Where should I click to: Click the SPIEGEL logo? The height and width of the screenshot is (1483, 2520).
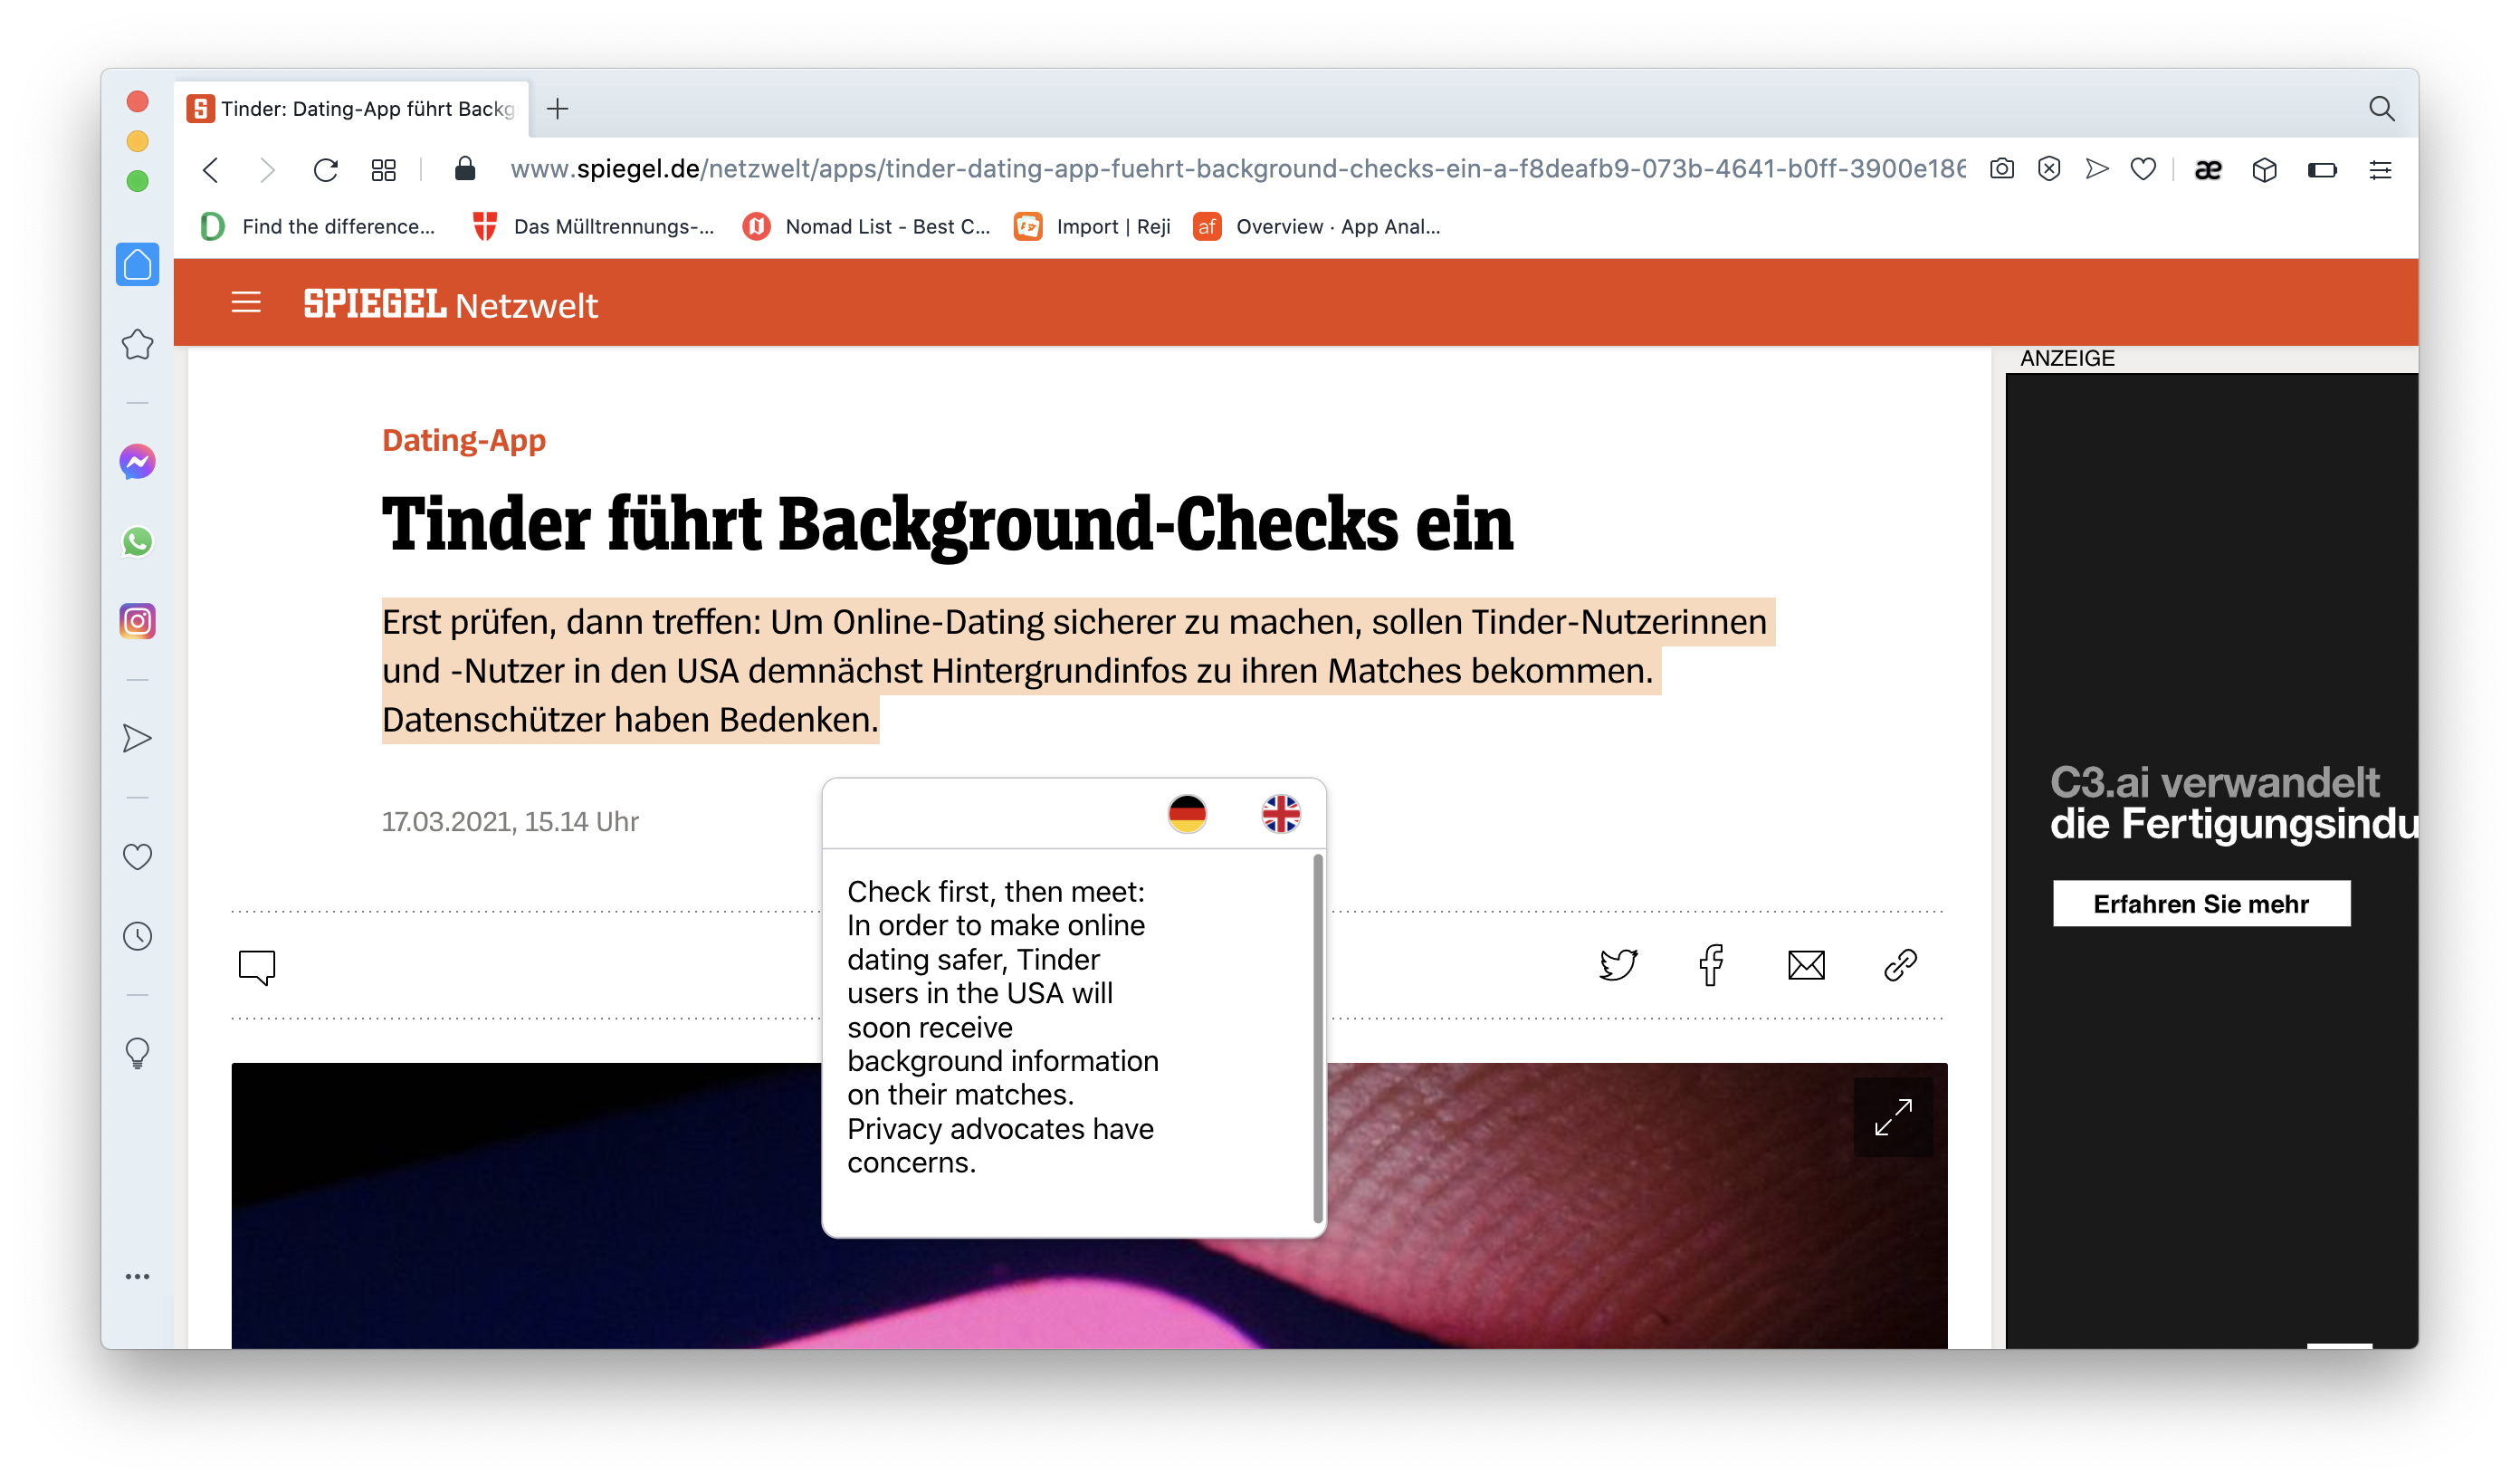click(375, 303)
